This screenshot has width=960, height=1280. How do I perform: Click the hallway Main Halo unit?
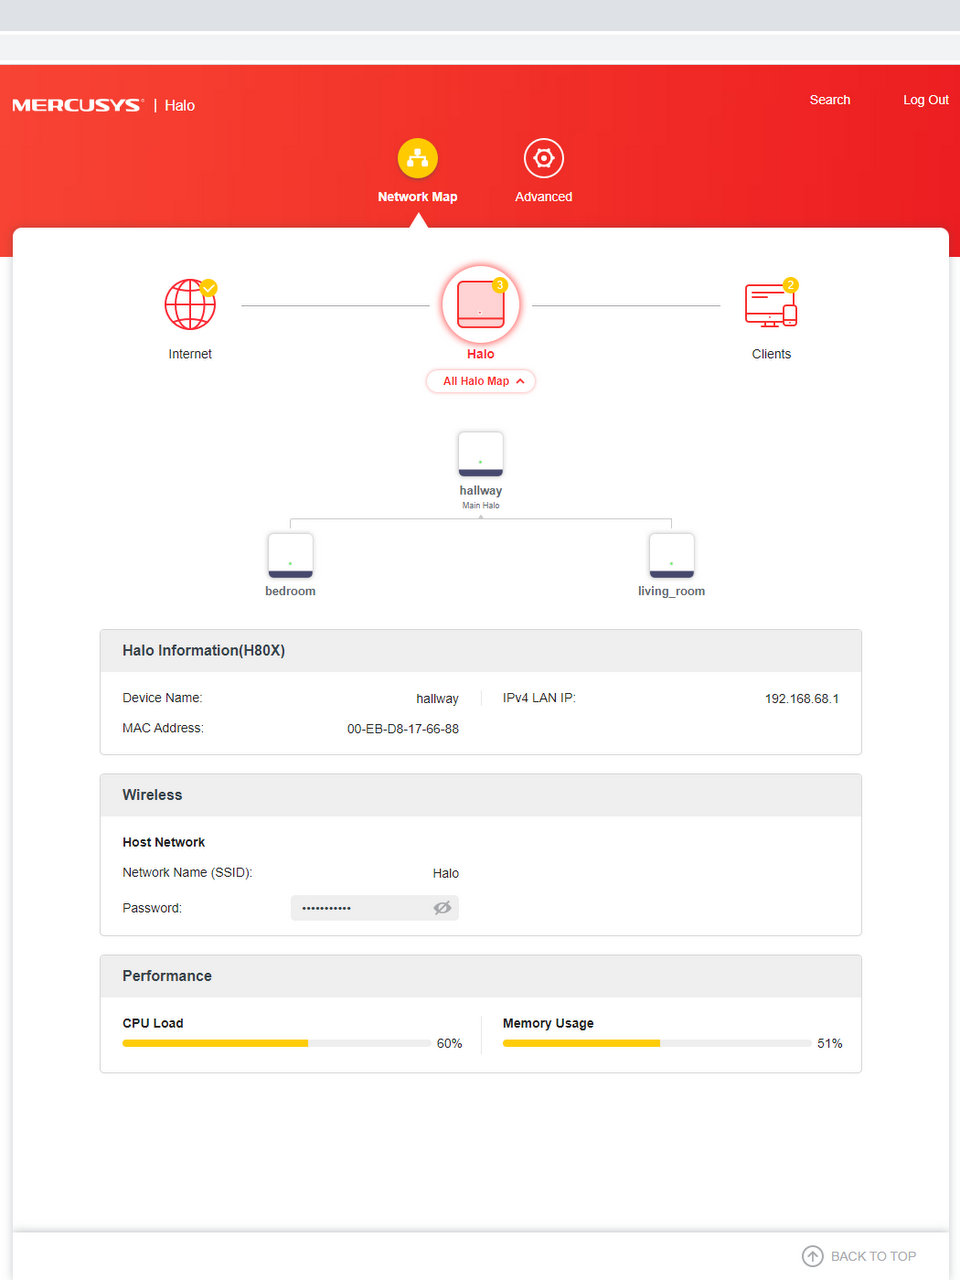pyautogui.click(x=480, y=455)
